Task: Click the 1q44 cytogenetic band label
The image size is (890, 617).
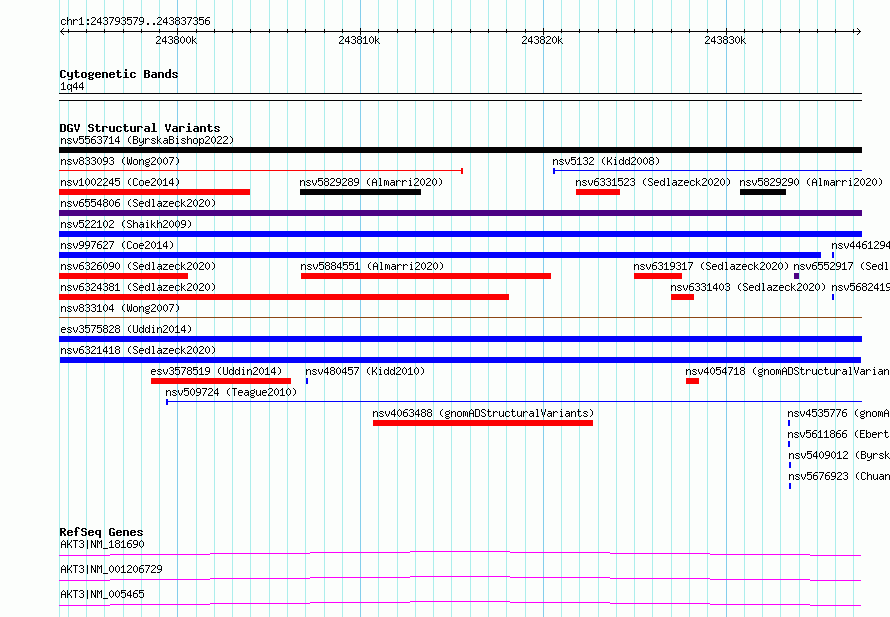Action: pos(72,86)
